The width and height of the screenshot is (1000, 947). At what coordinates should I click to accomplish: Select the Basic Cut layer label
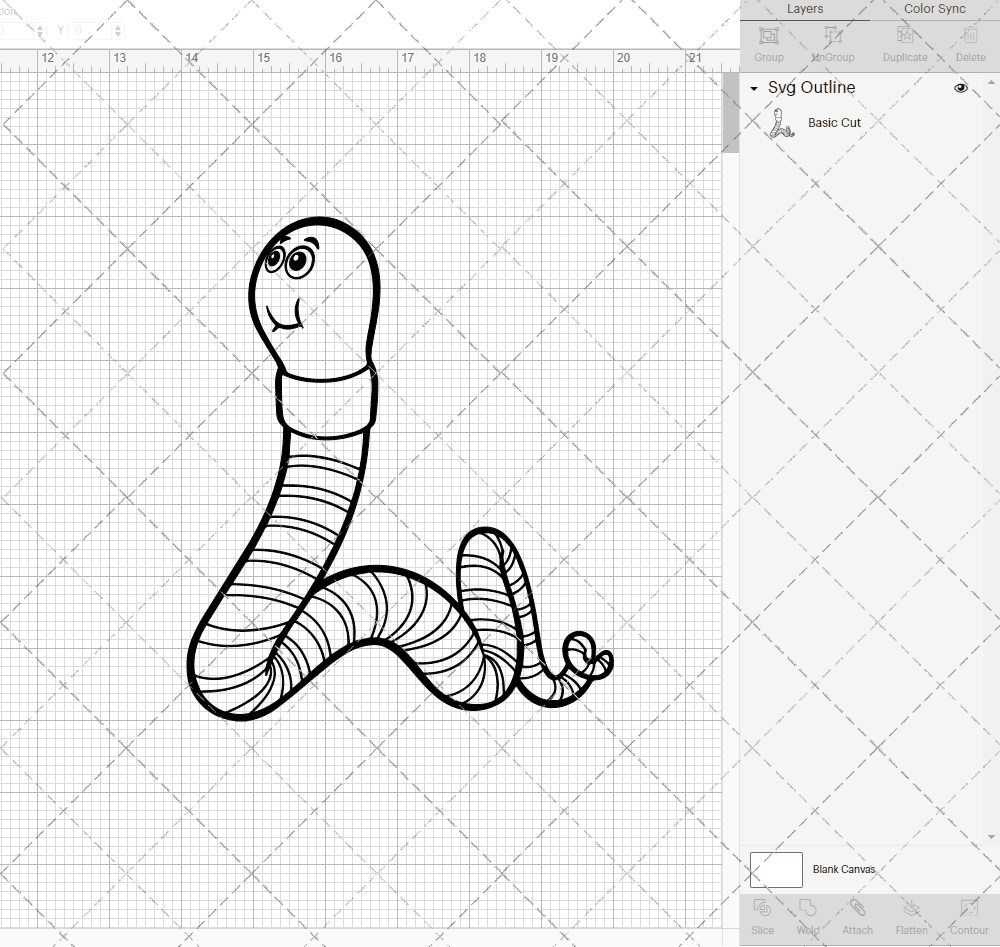[x=834, y=123]
